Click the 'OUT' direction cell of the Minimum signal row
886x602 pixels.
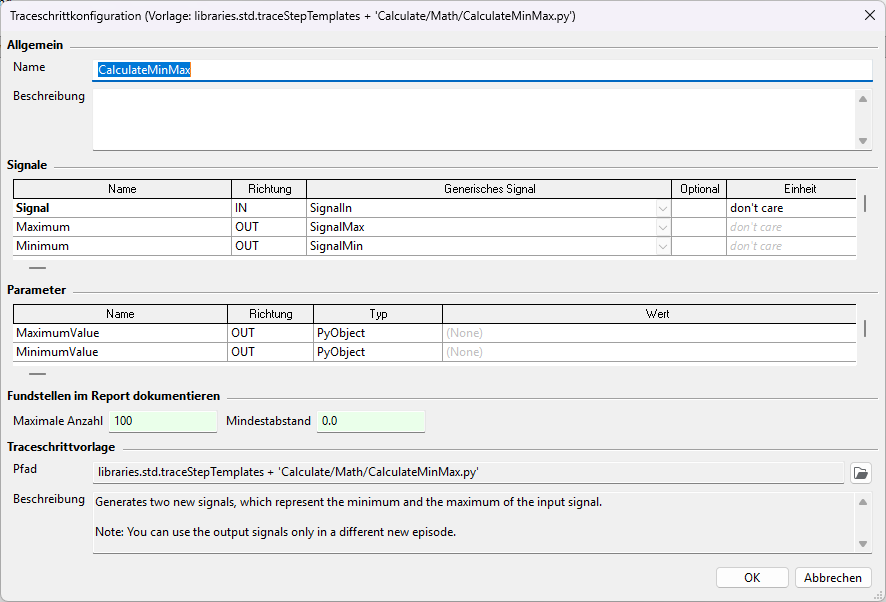pyautogui.click(x=269, y=246)
